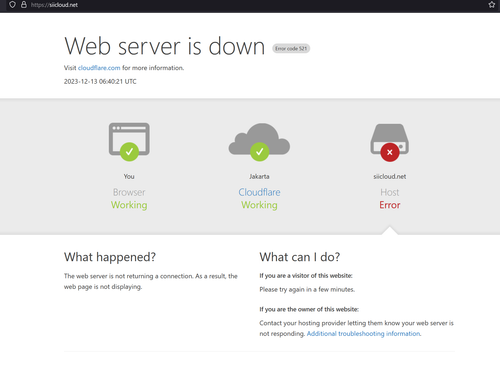This screenshot has width=500, height=369.
Task: Click the red 'Error' status text
Action: click(390, 205)
